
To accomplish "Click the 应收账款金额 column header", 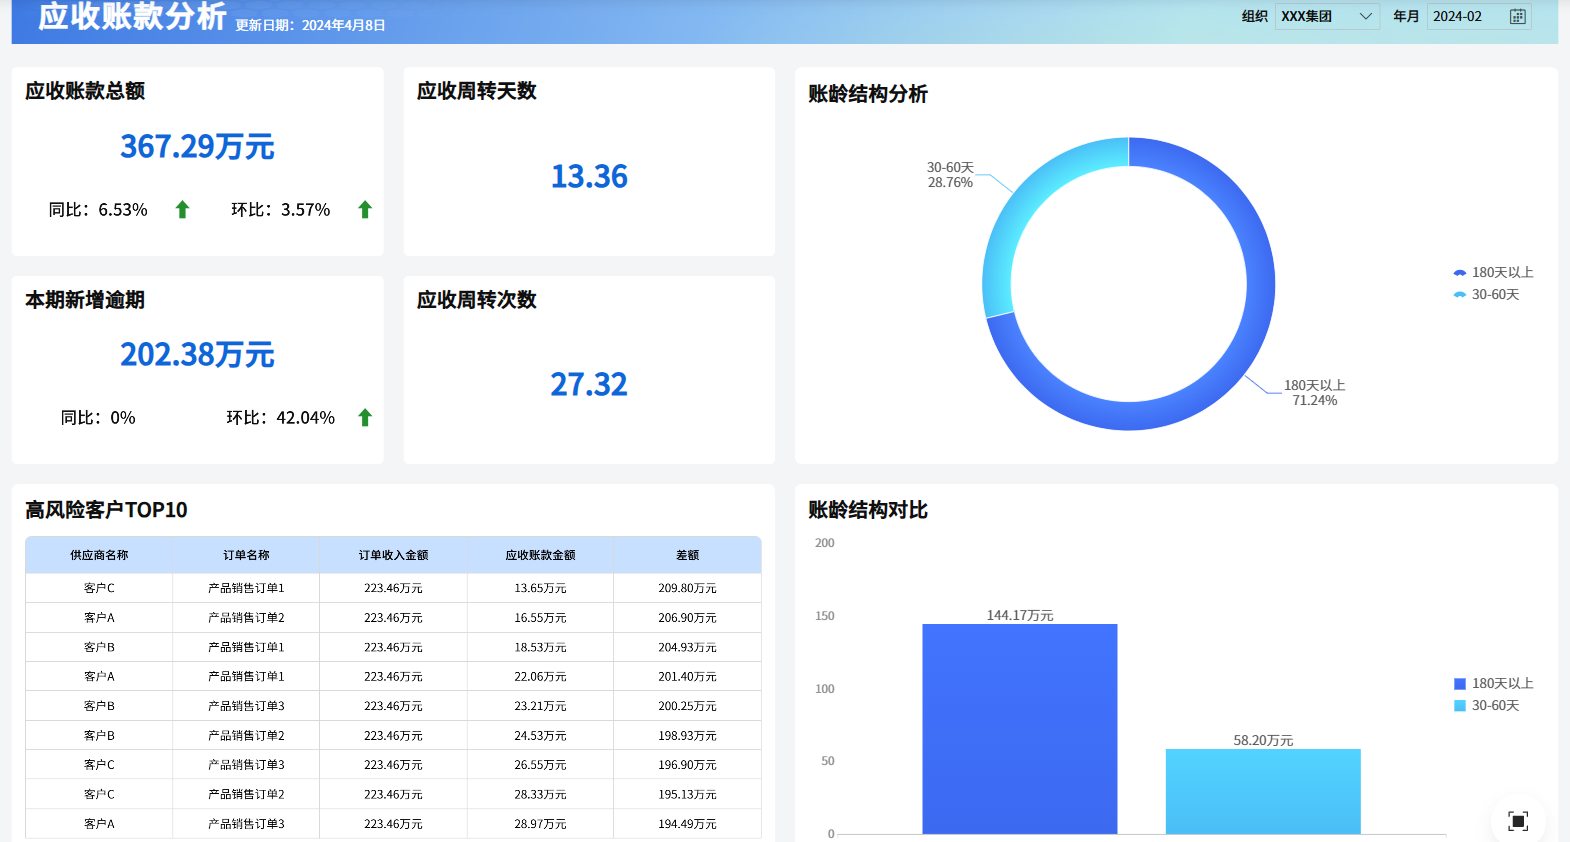I will tap(540, 555).
